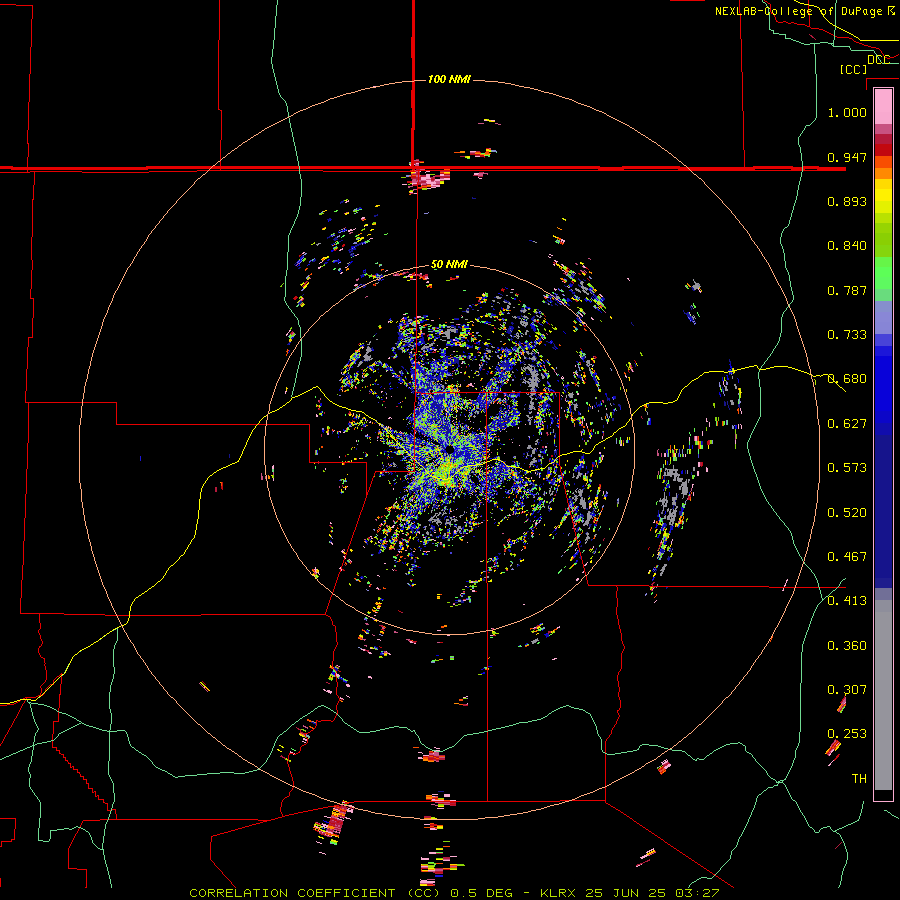Click the "DCC" label above the legend
This screenshot has width=900, height=900.
pos(878,59)
